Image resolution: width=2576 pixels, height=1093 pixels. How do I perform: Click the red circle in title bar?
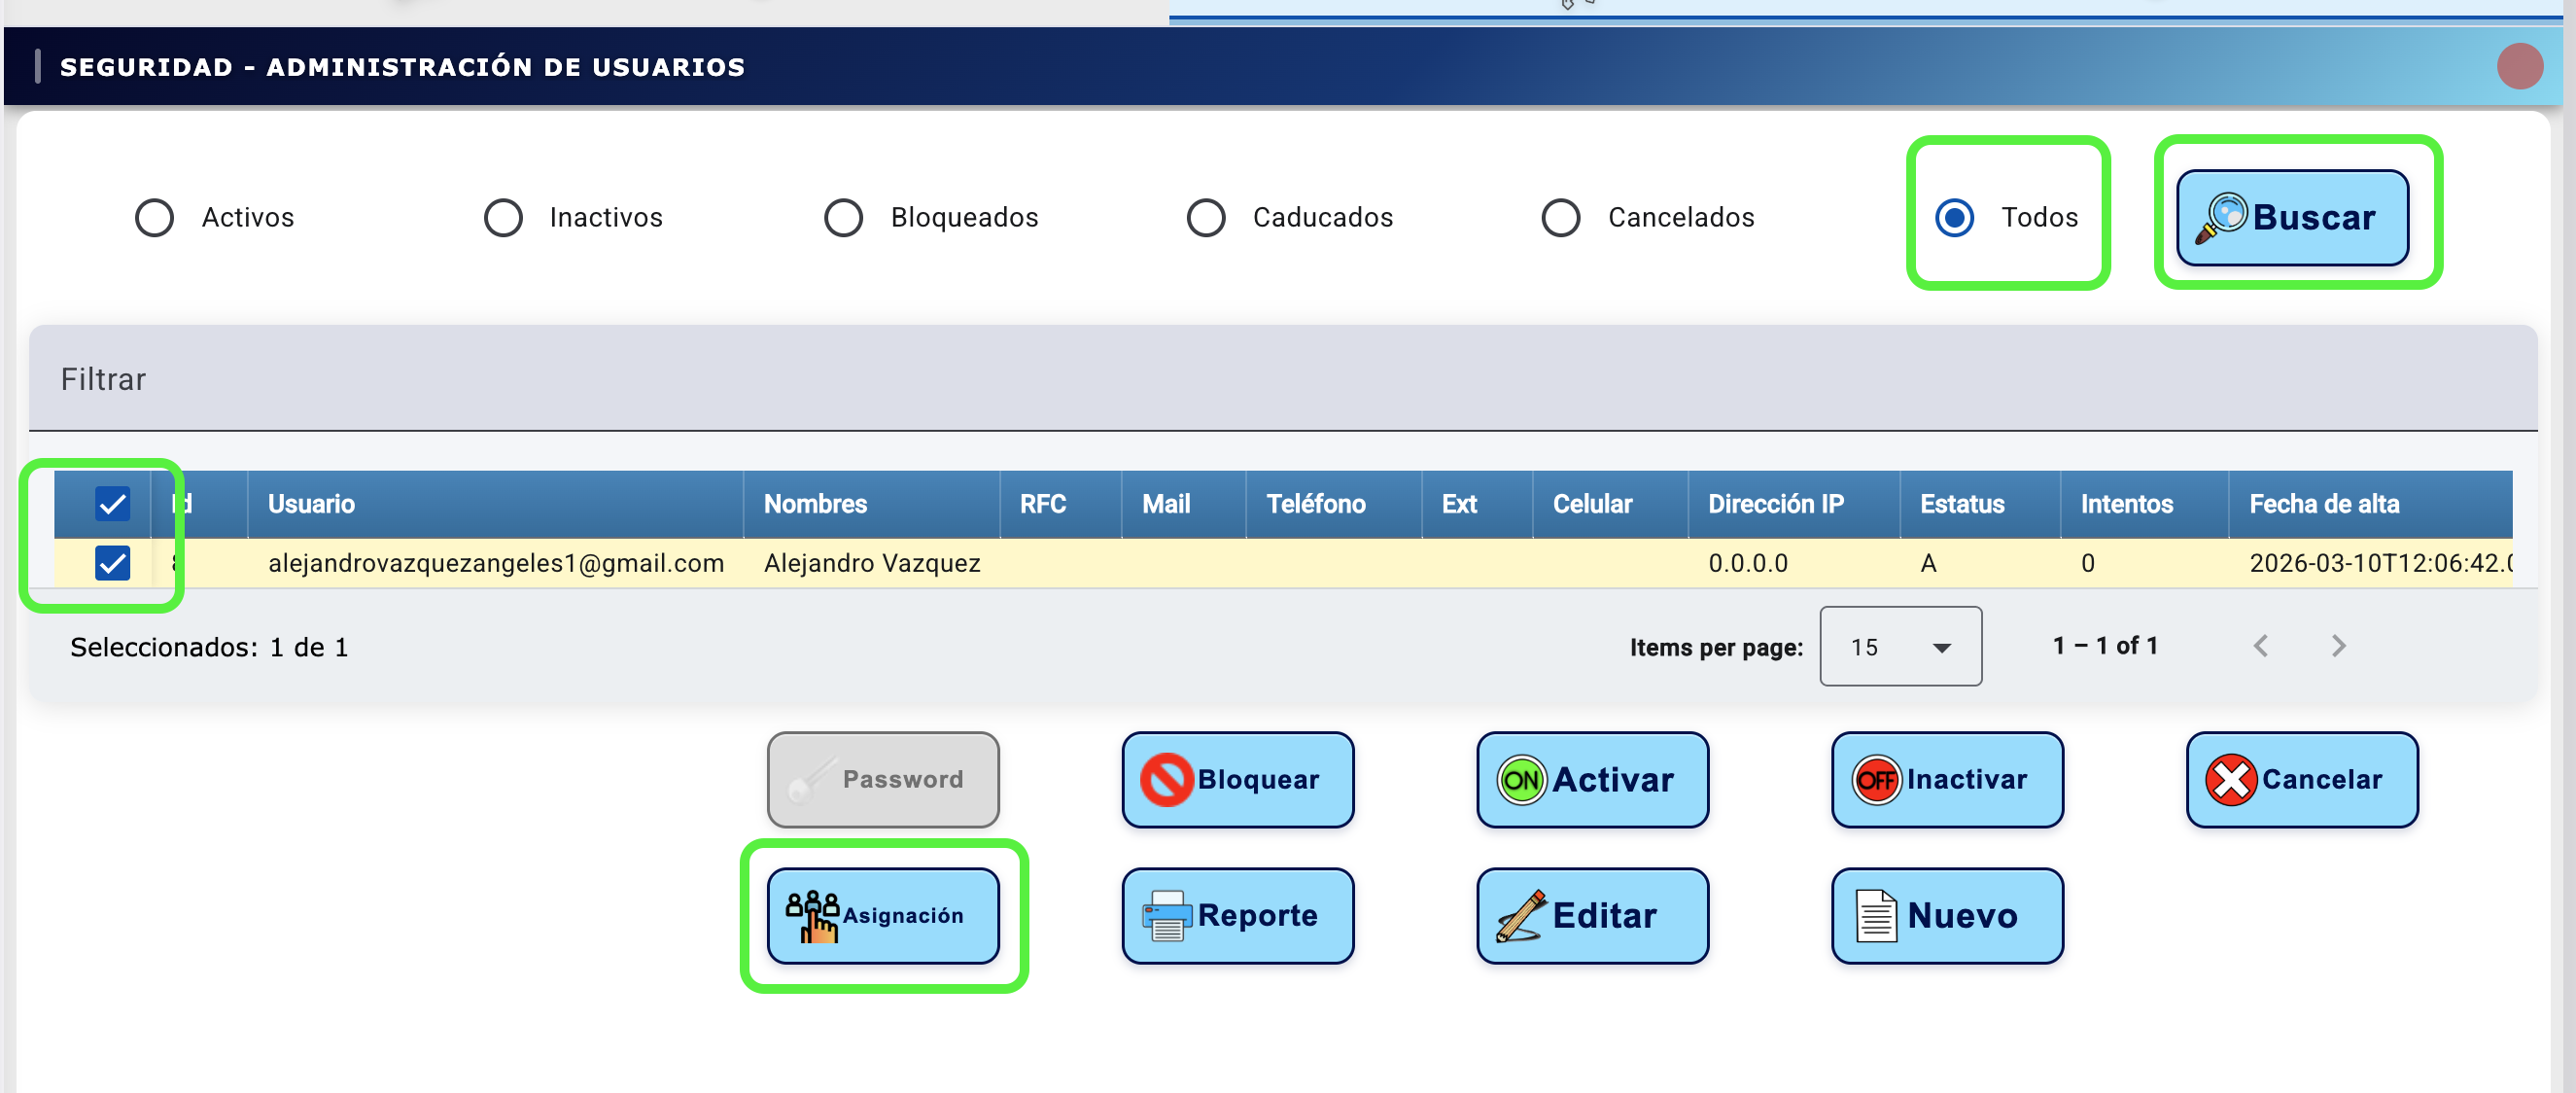coord(2518,66)
